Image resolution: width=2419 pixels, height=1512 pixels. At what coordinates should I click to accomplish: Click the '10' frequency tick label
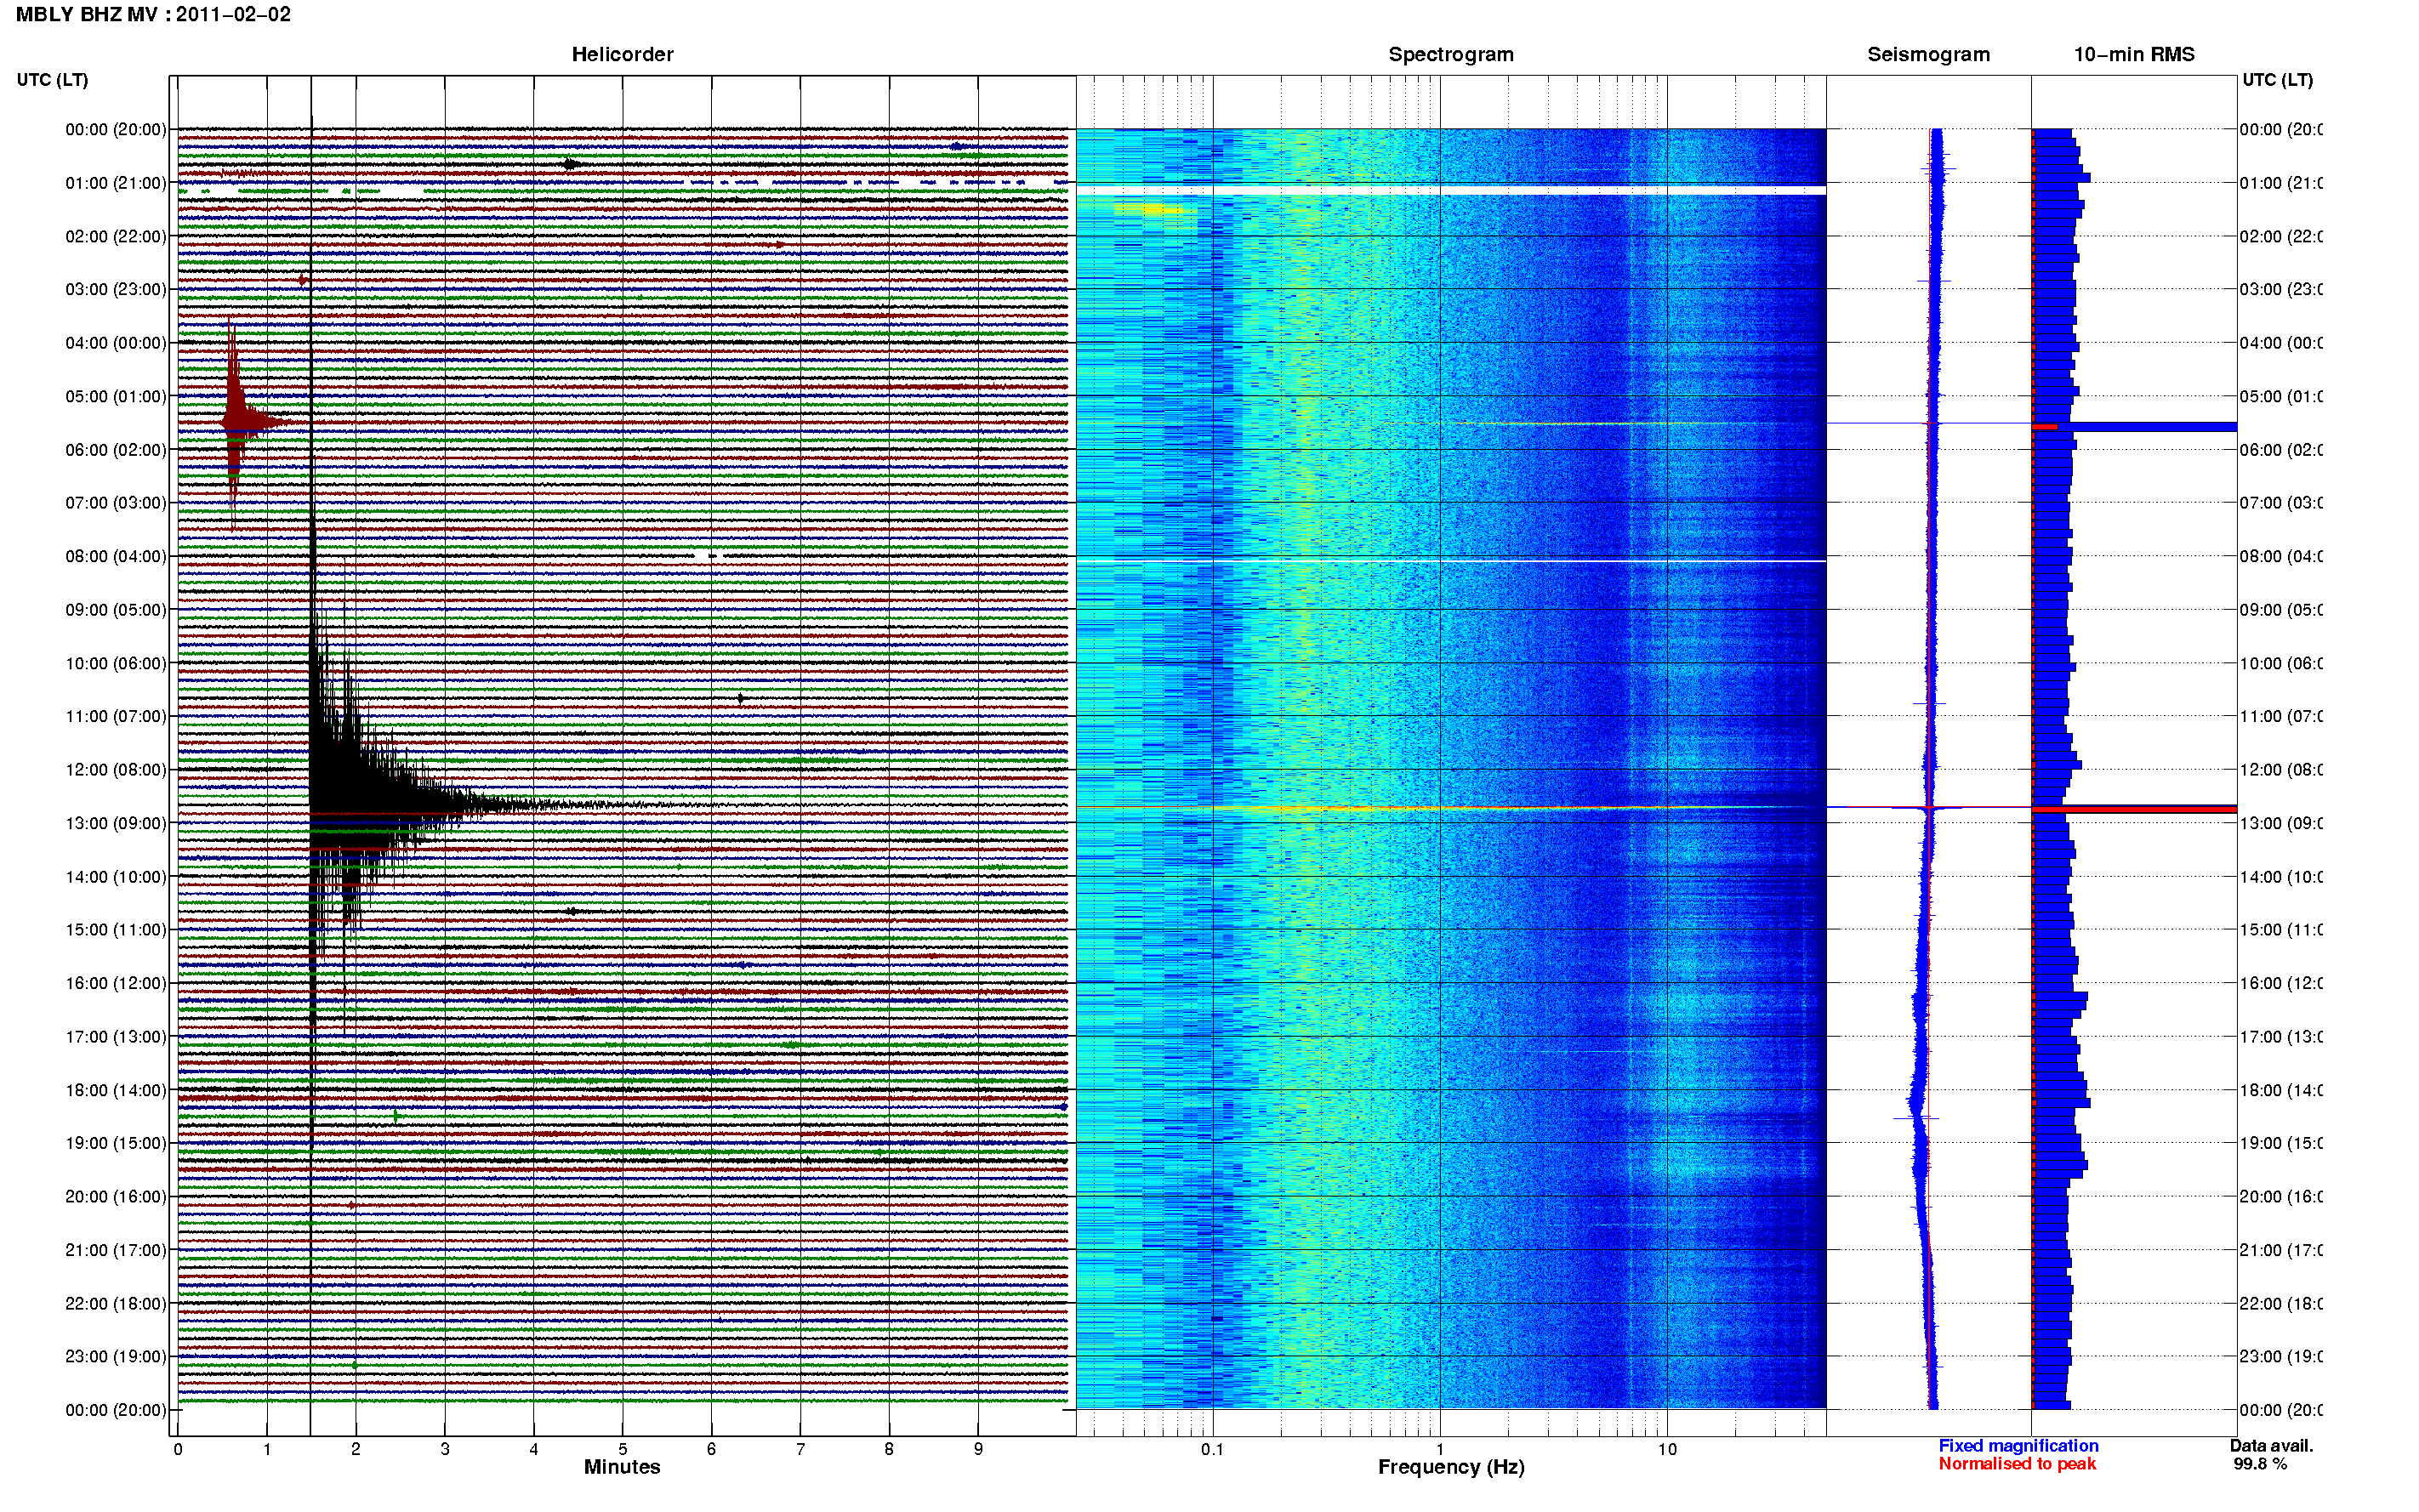1667,1449
